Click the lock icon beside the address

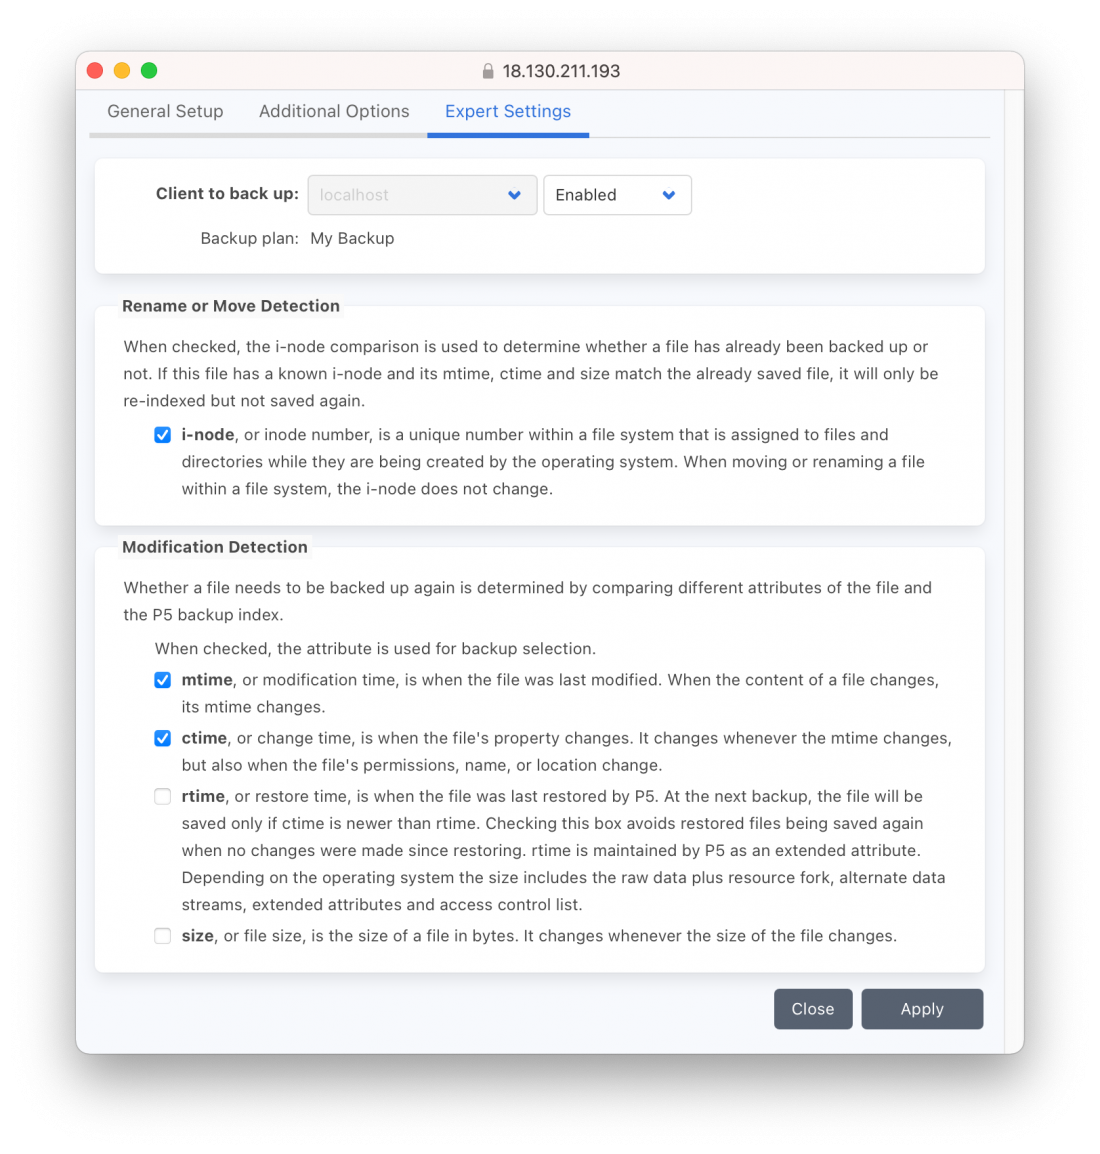tap(487, 71)
